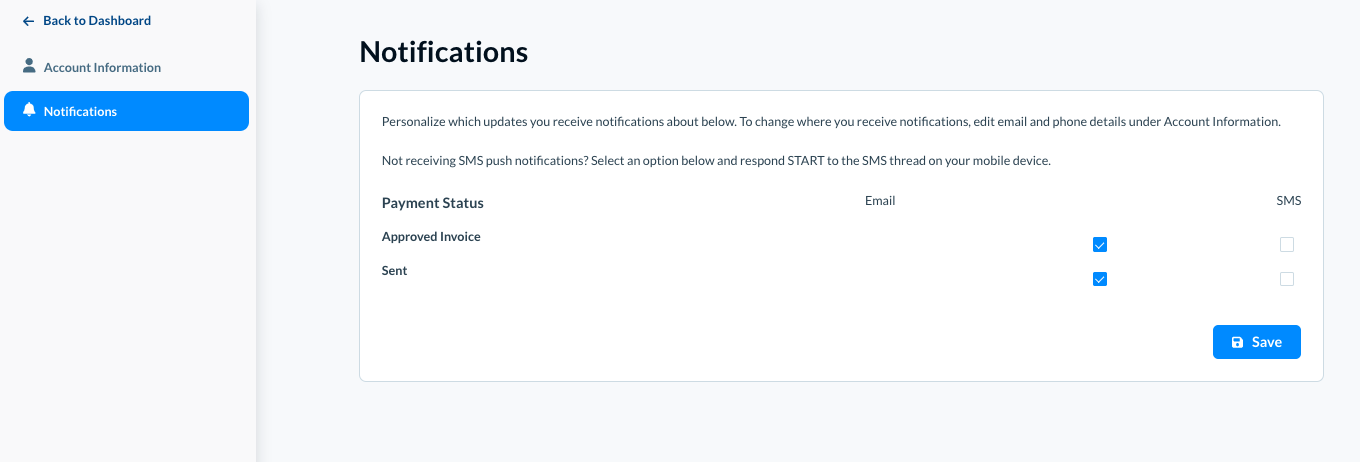
Task: Uncheck the Sent email notification checkbox
Action: 1100,279
